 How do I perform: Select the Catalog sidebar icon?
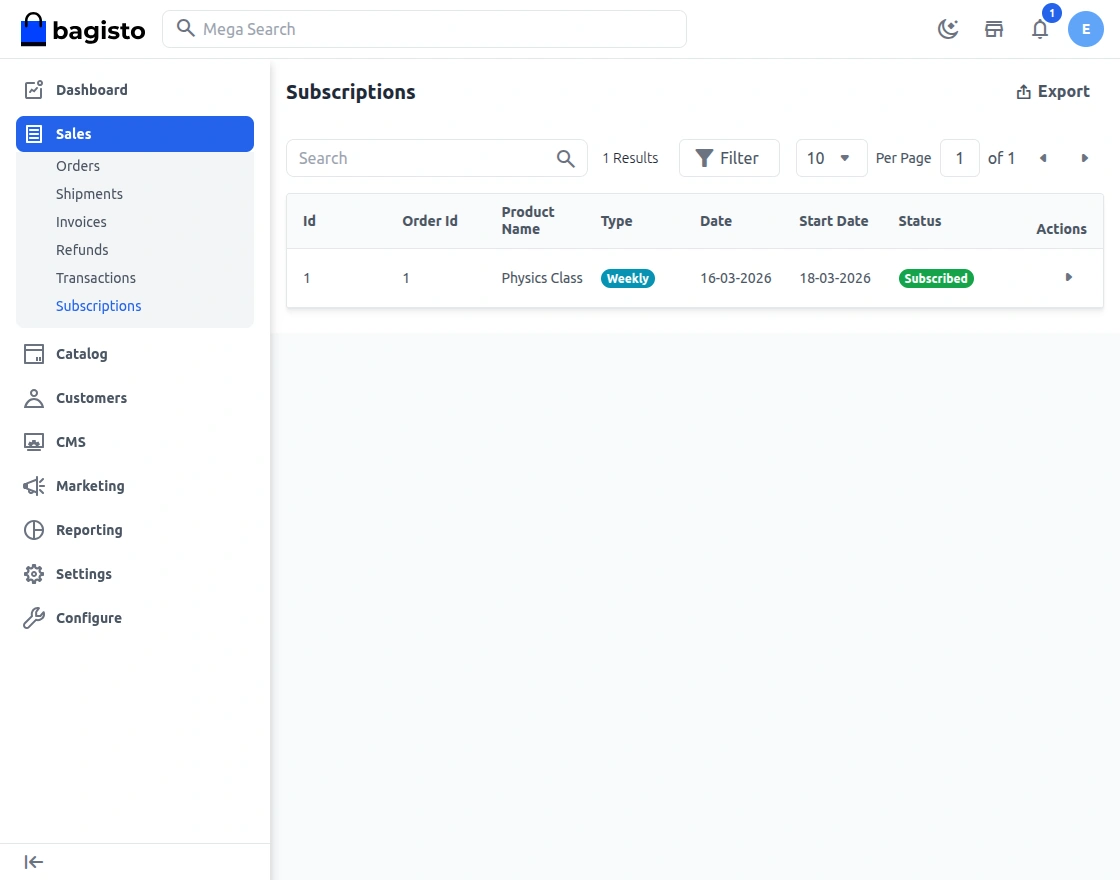33,354
